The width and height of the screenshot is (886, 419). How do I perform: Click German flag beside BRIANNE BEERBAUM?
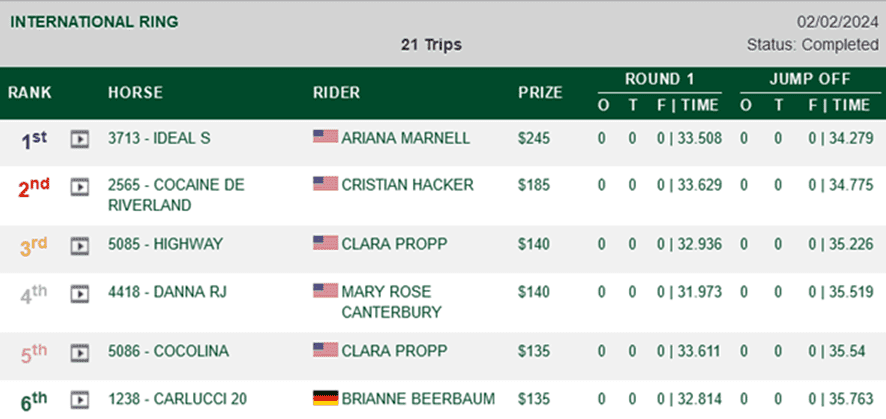click(x=325, y=398)
